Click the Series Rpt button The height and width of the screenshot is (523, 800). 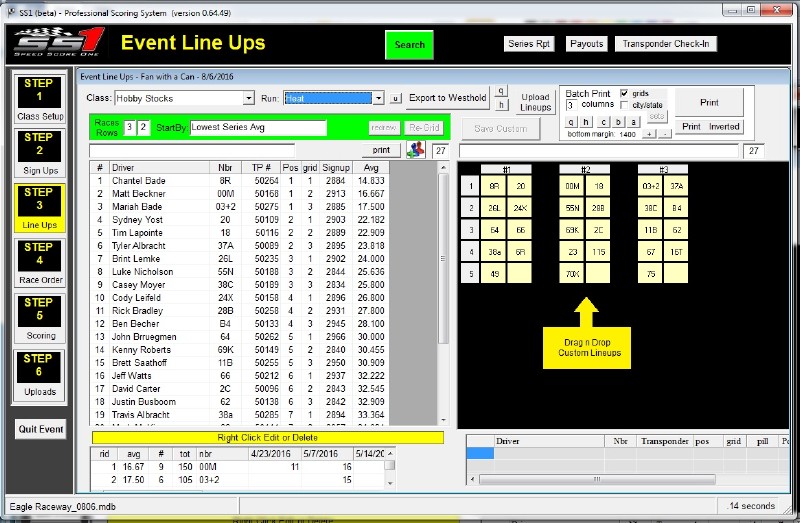pos(530,44)
